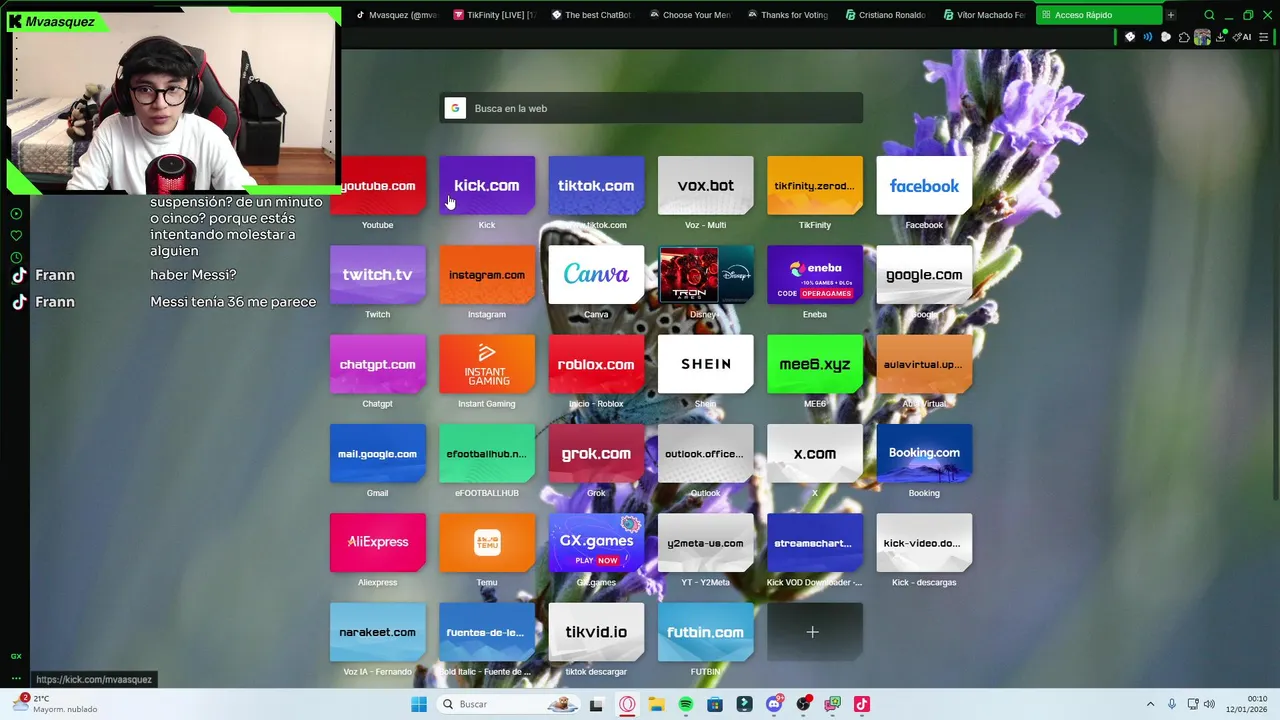Viewport: 1280px width, 720px height.
Task: Open the aulavirtual speed dial tile
Action: click(x=924, y=364)
